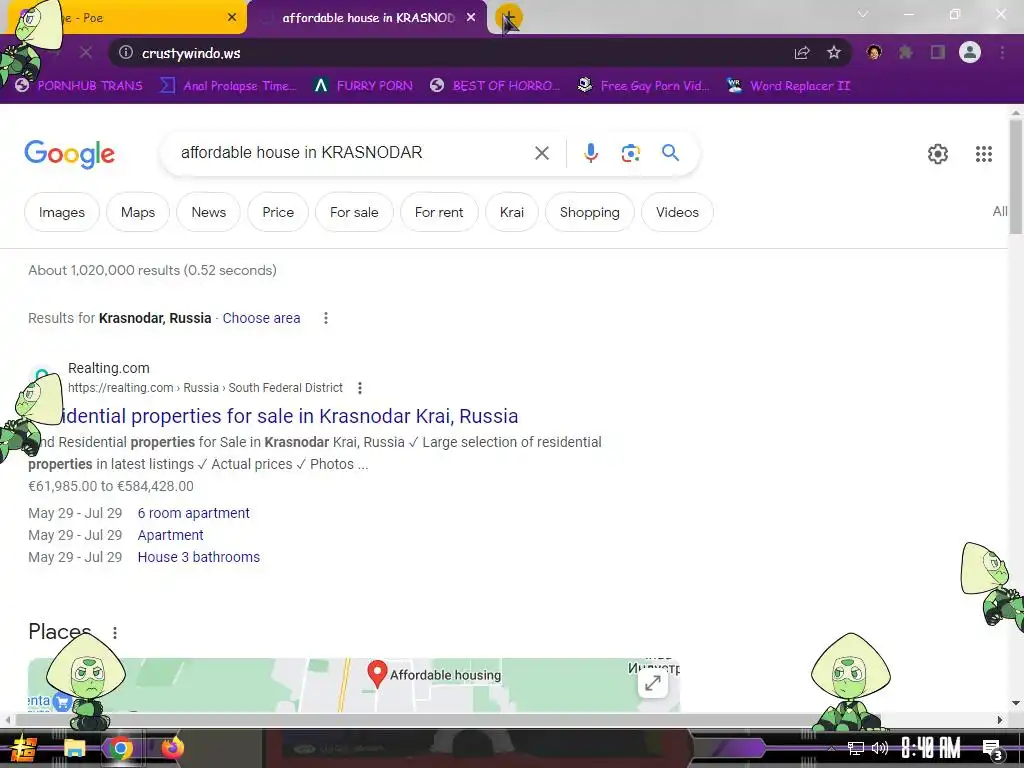Click the Choose area link

point(261,318)
